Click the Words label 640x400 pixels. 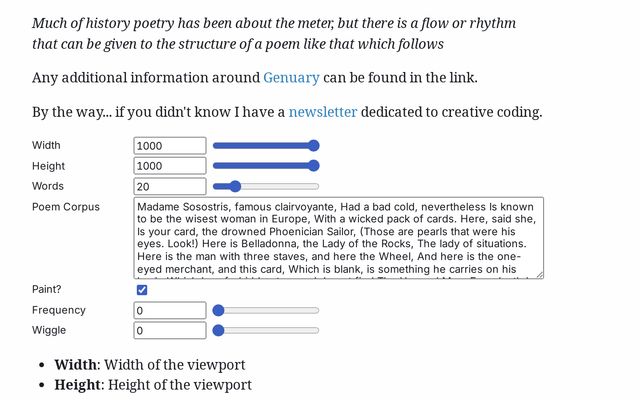(48, 186)
